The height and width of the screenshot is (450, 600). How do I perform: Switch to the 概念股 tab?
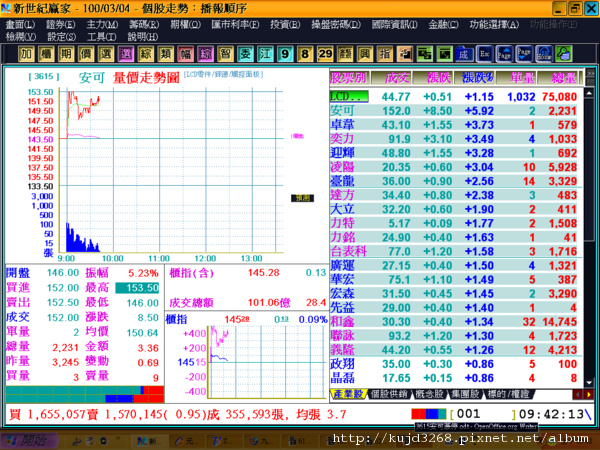point(430,394)
